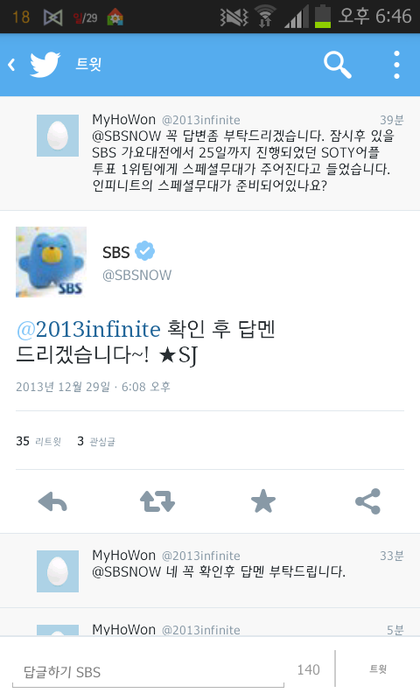Tap the reply field 답글하기 SBS
Image resolution: width=420 pixels, height=700 pixels.
tap(148, 672)
